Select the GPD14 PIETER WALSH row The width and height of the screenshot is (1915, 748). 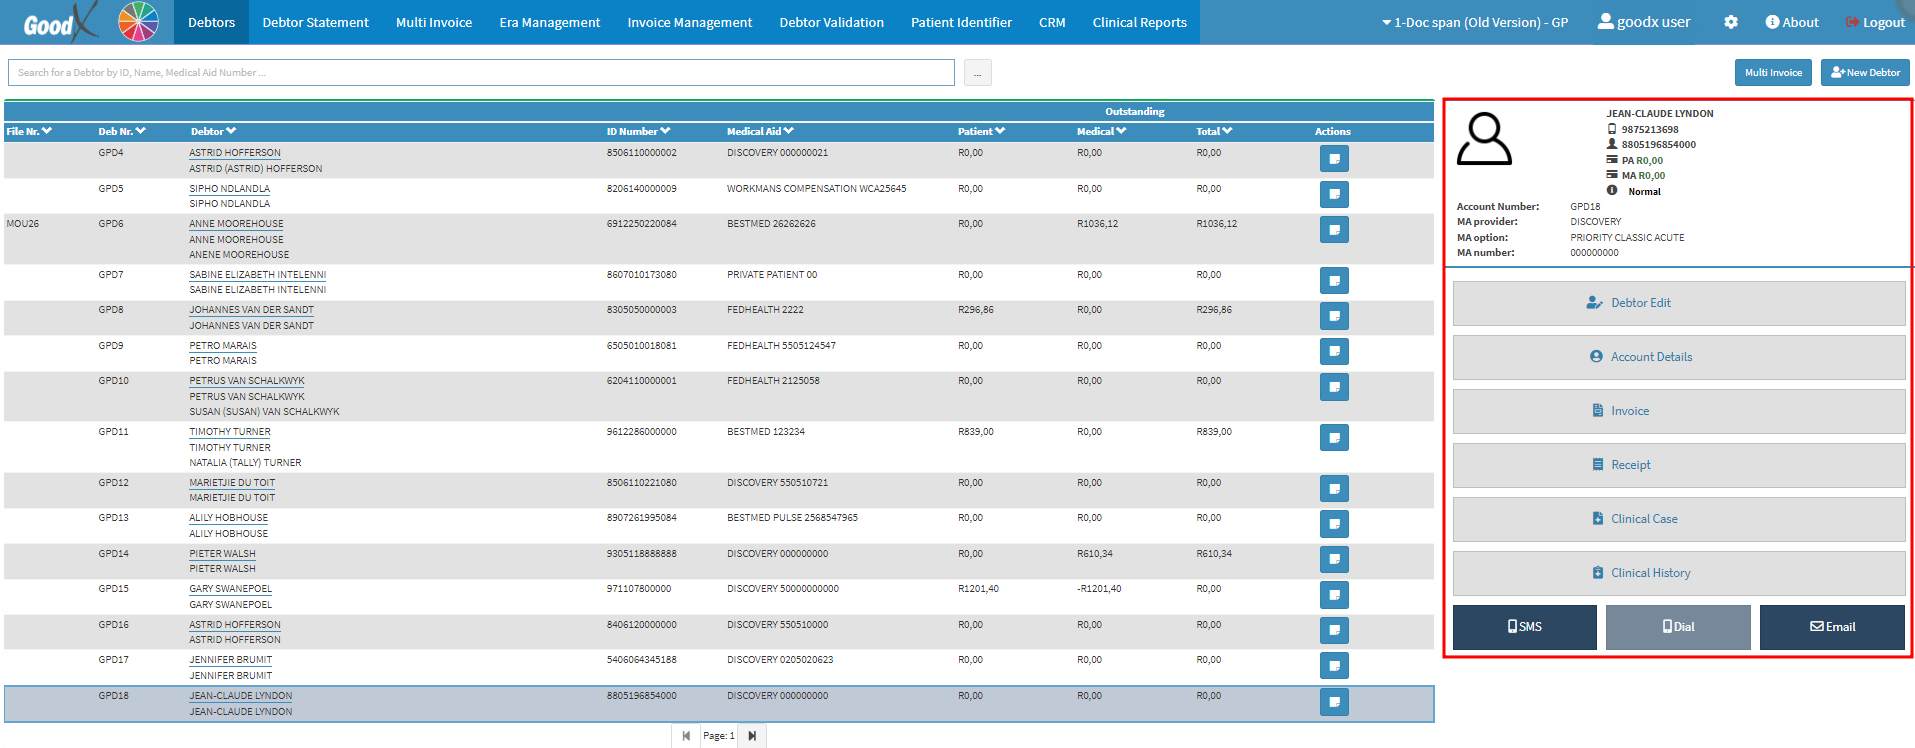pos(719,561)
